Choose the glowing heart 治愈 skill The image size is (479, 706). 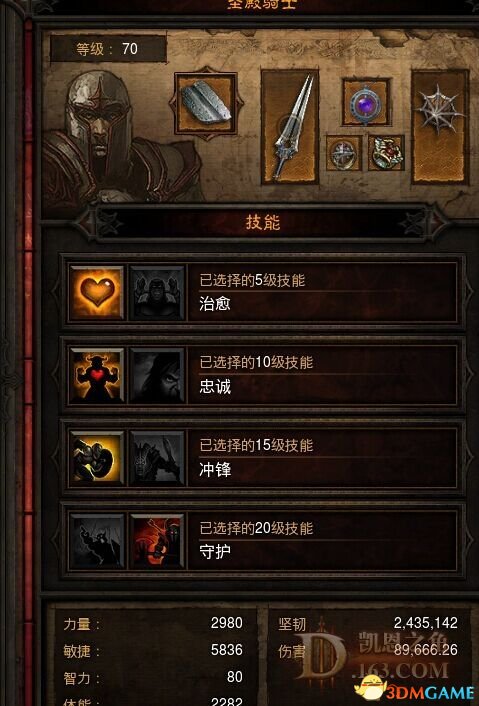point(97,293)
